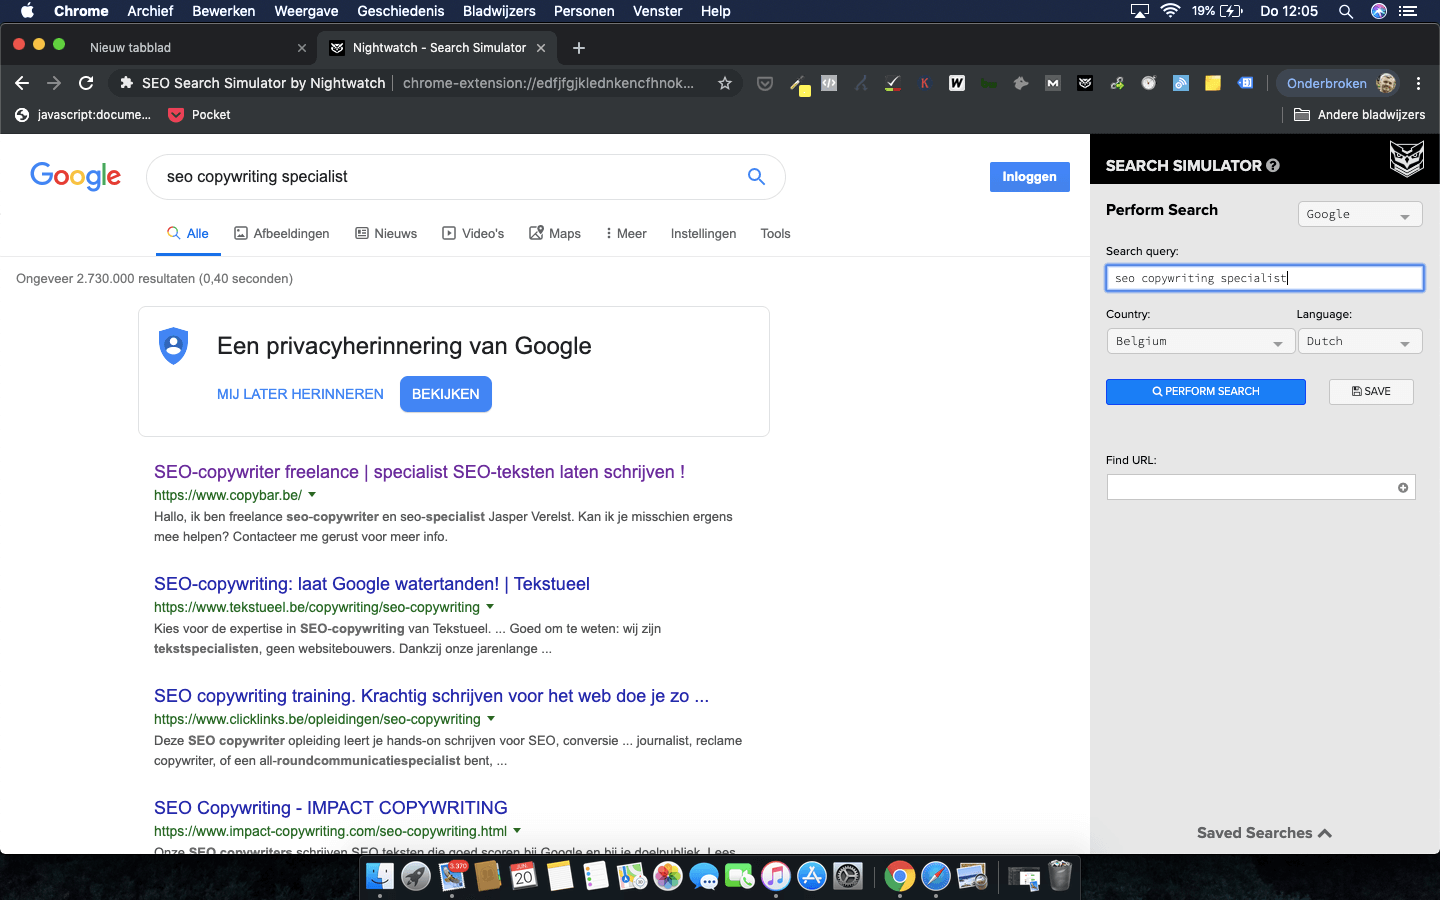Open the Geschiedenis menu

[400, 11]
